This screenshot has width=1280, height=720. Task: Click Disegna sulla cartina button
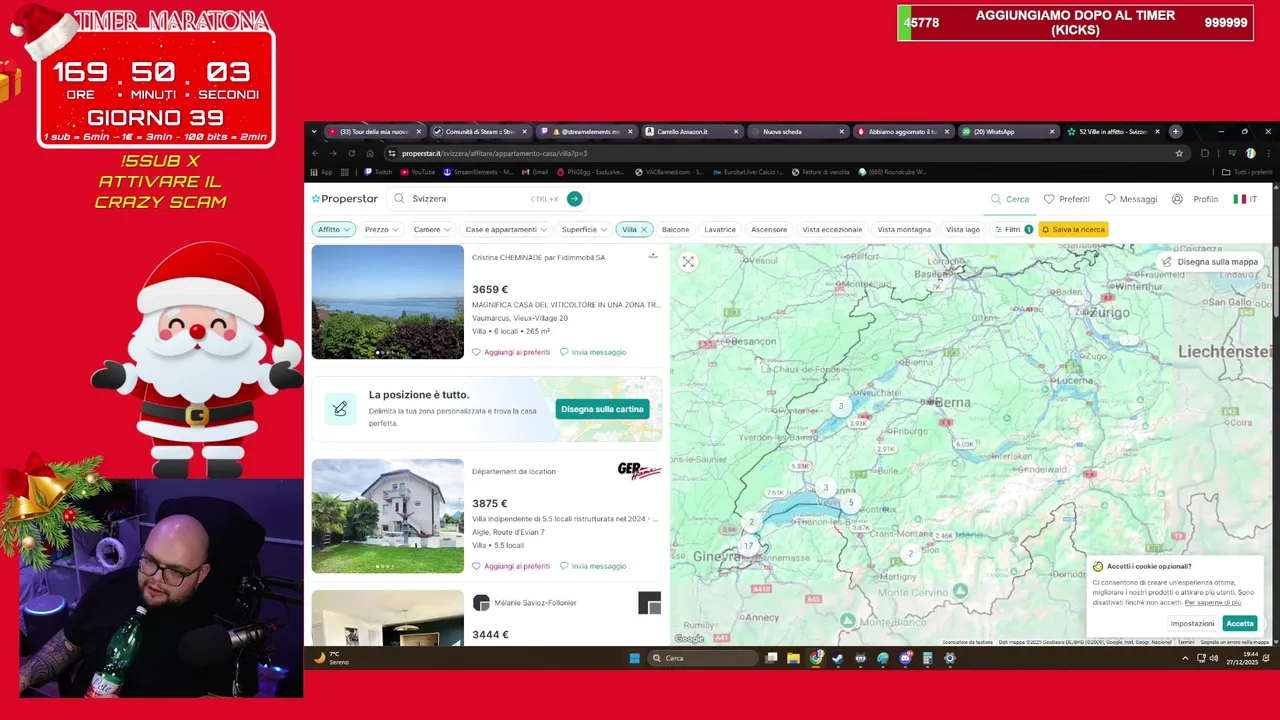point(602,409)
